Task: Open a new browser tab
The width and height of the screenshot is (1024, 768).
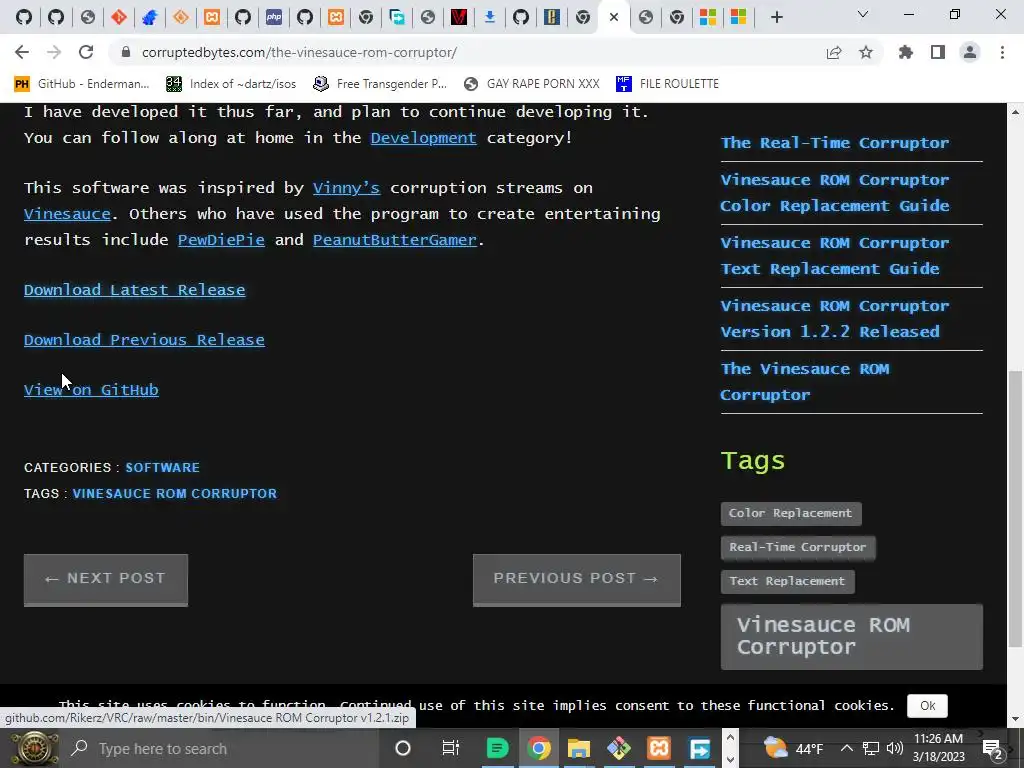Action: (x=776, y=18)
